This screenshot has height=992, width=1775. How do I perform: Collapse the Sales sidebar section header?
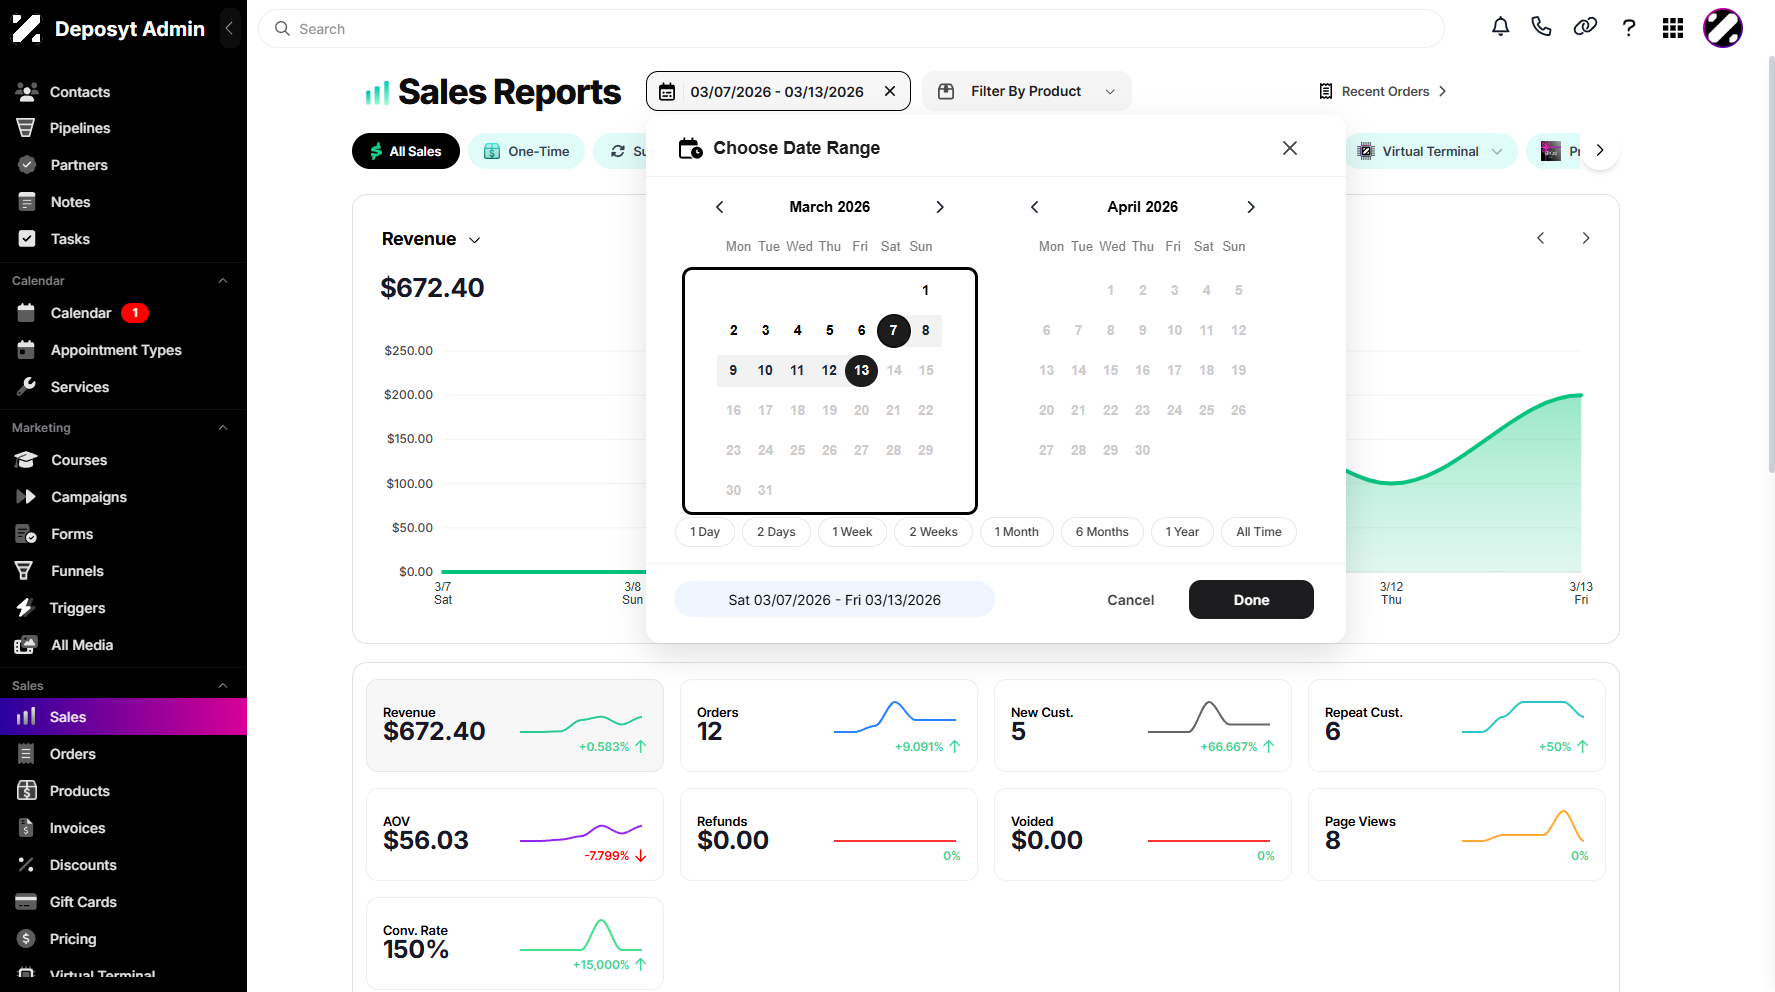tap(223, 686)
